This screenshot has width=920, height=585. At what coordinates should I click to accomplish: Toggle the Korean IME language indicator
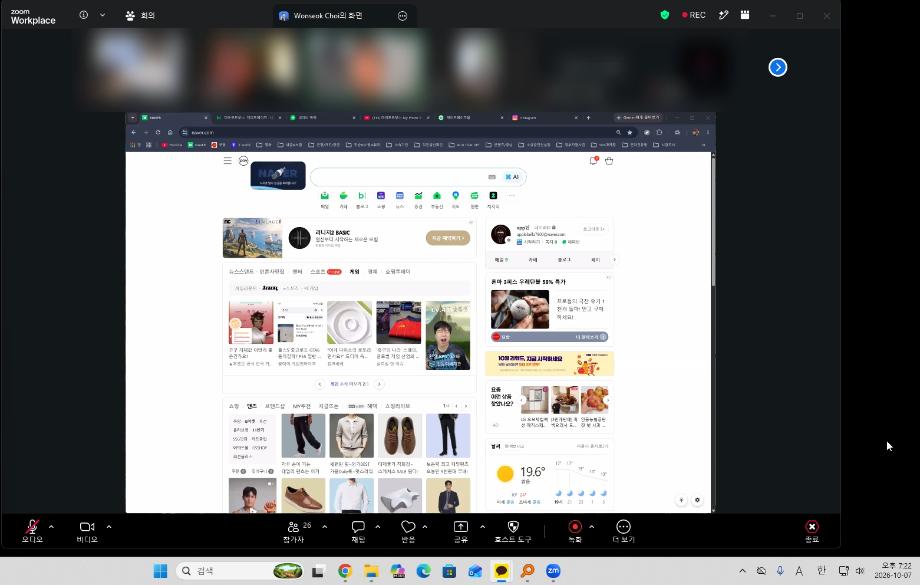(821, 571)
